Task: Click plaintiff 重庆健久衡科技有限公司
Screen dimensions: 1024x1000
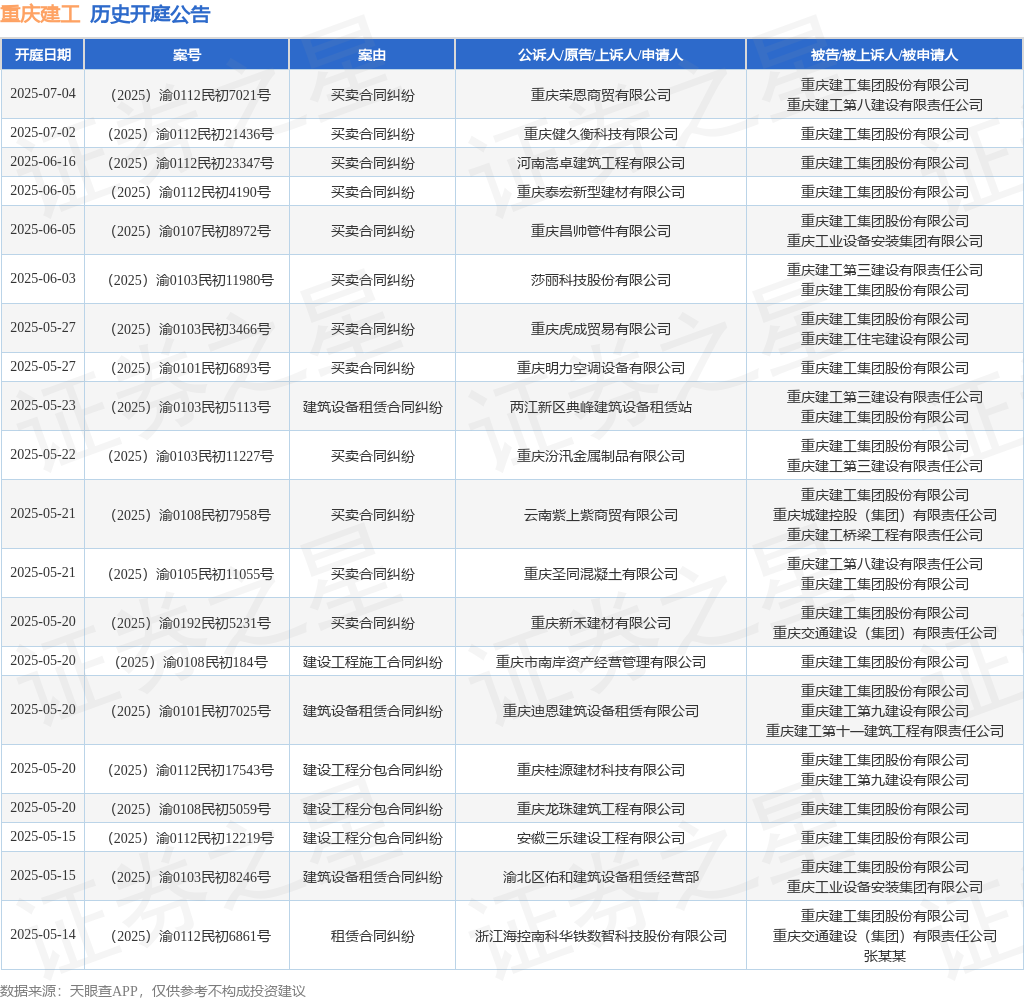Action: click(601, 135)
